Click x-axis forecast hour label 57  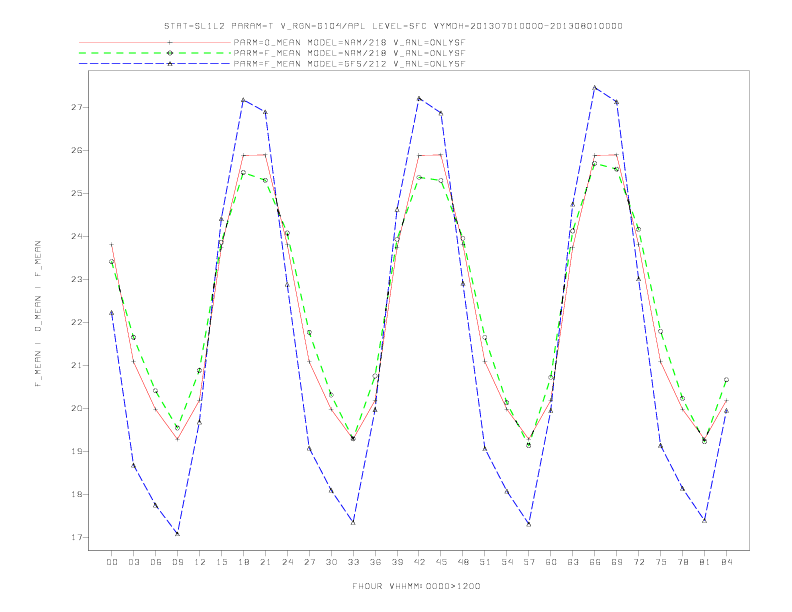pyautogui.click(x=529, y=562)
